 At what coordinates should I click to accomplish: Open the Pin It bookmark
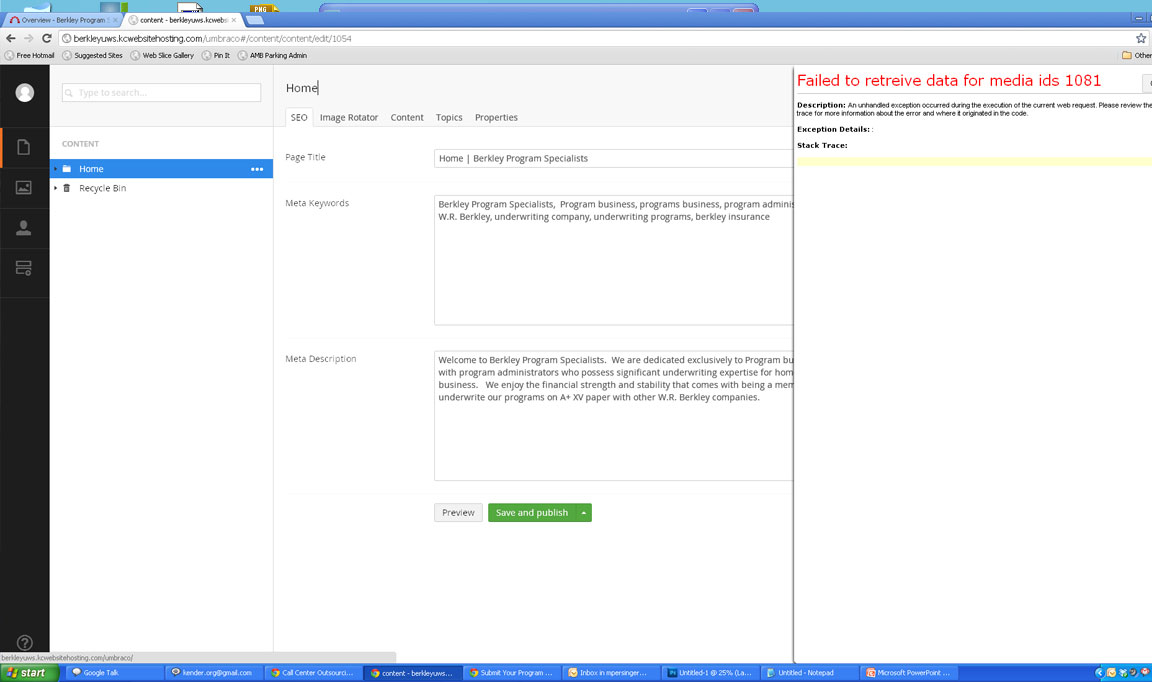pyautogui.click(x=216, y=55)
